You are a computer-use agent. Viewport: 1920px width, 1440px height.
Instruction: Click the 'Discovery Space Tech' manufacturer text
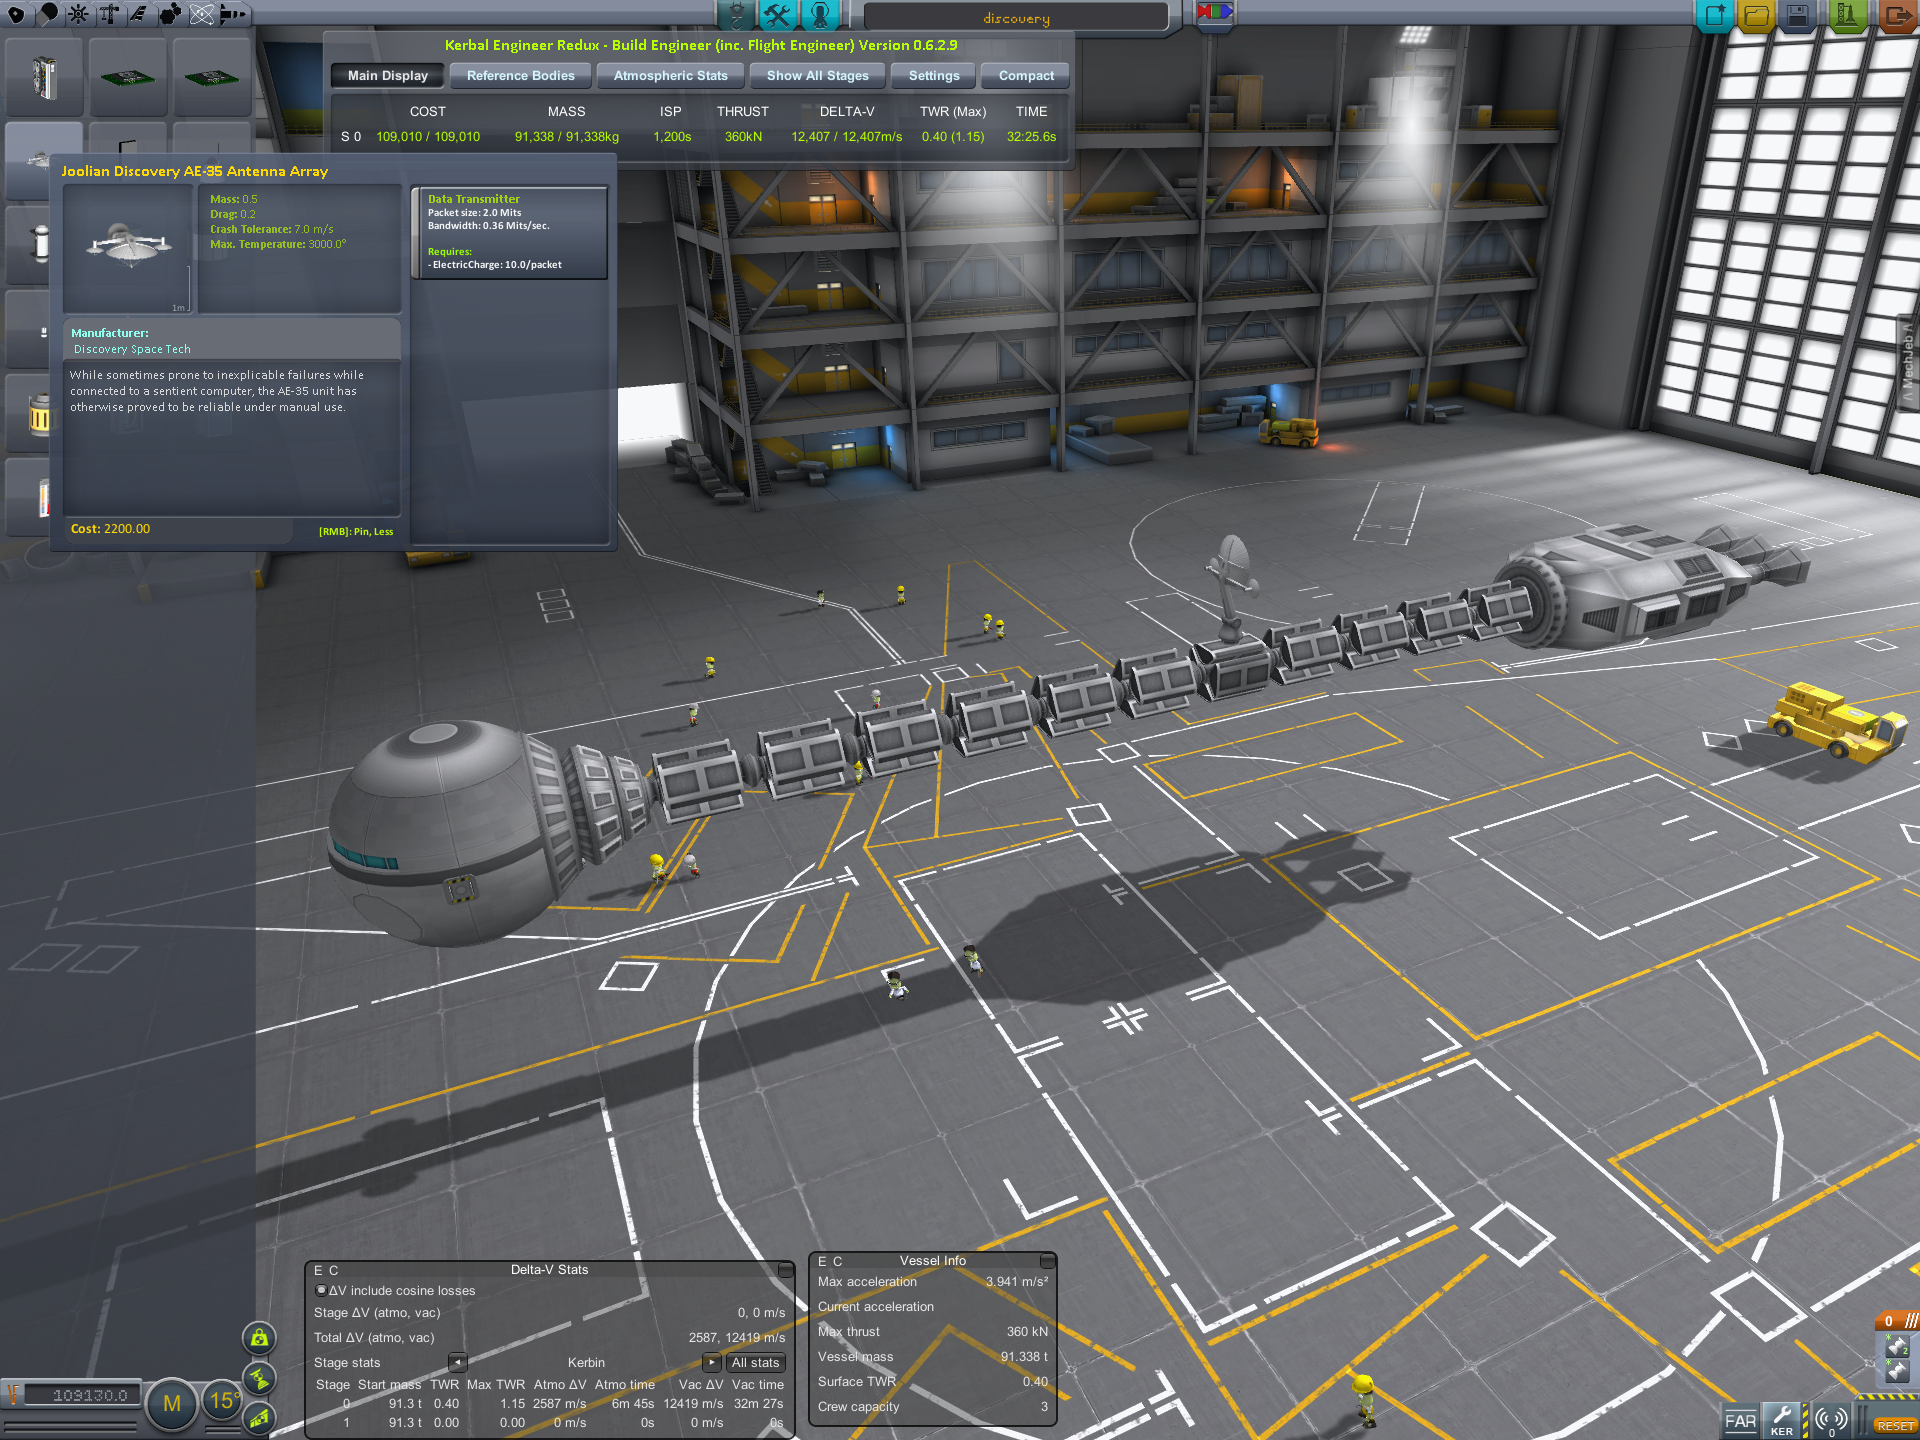(x=132, y=349)
